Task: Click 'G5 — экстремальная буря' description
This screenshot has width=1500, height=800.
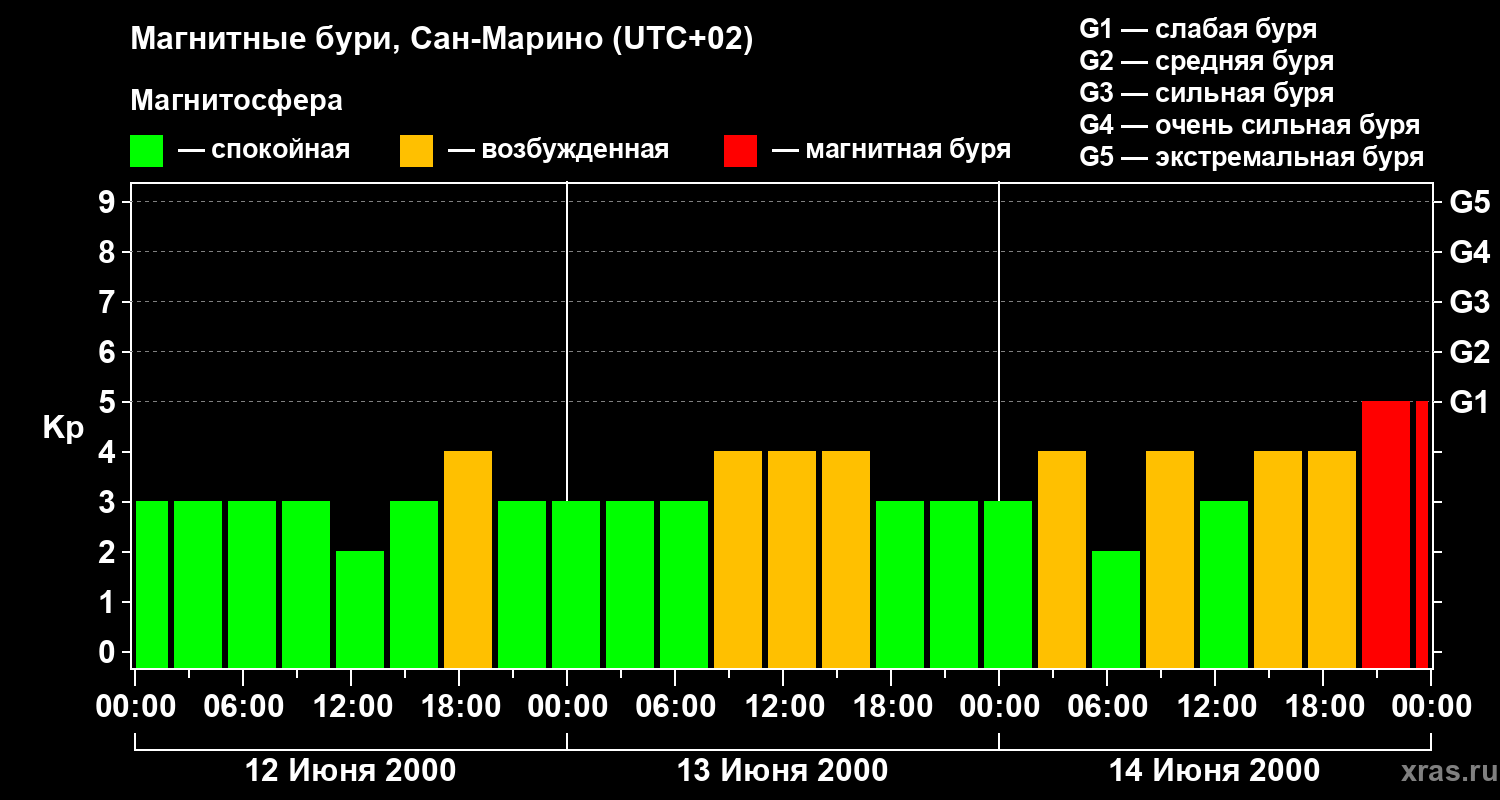Action: (x=1252, y=157)
